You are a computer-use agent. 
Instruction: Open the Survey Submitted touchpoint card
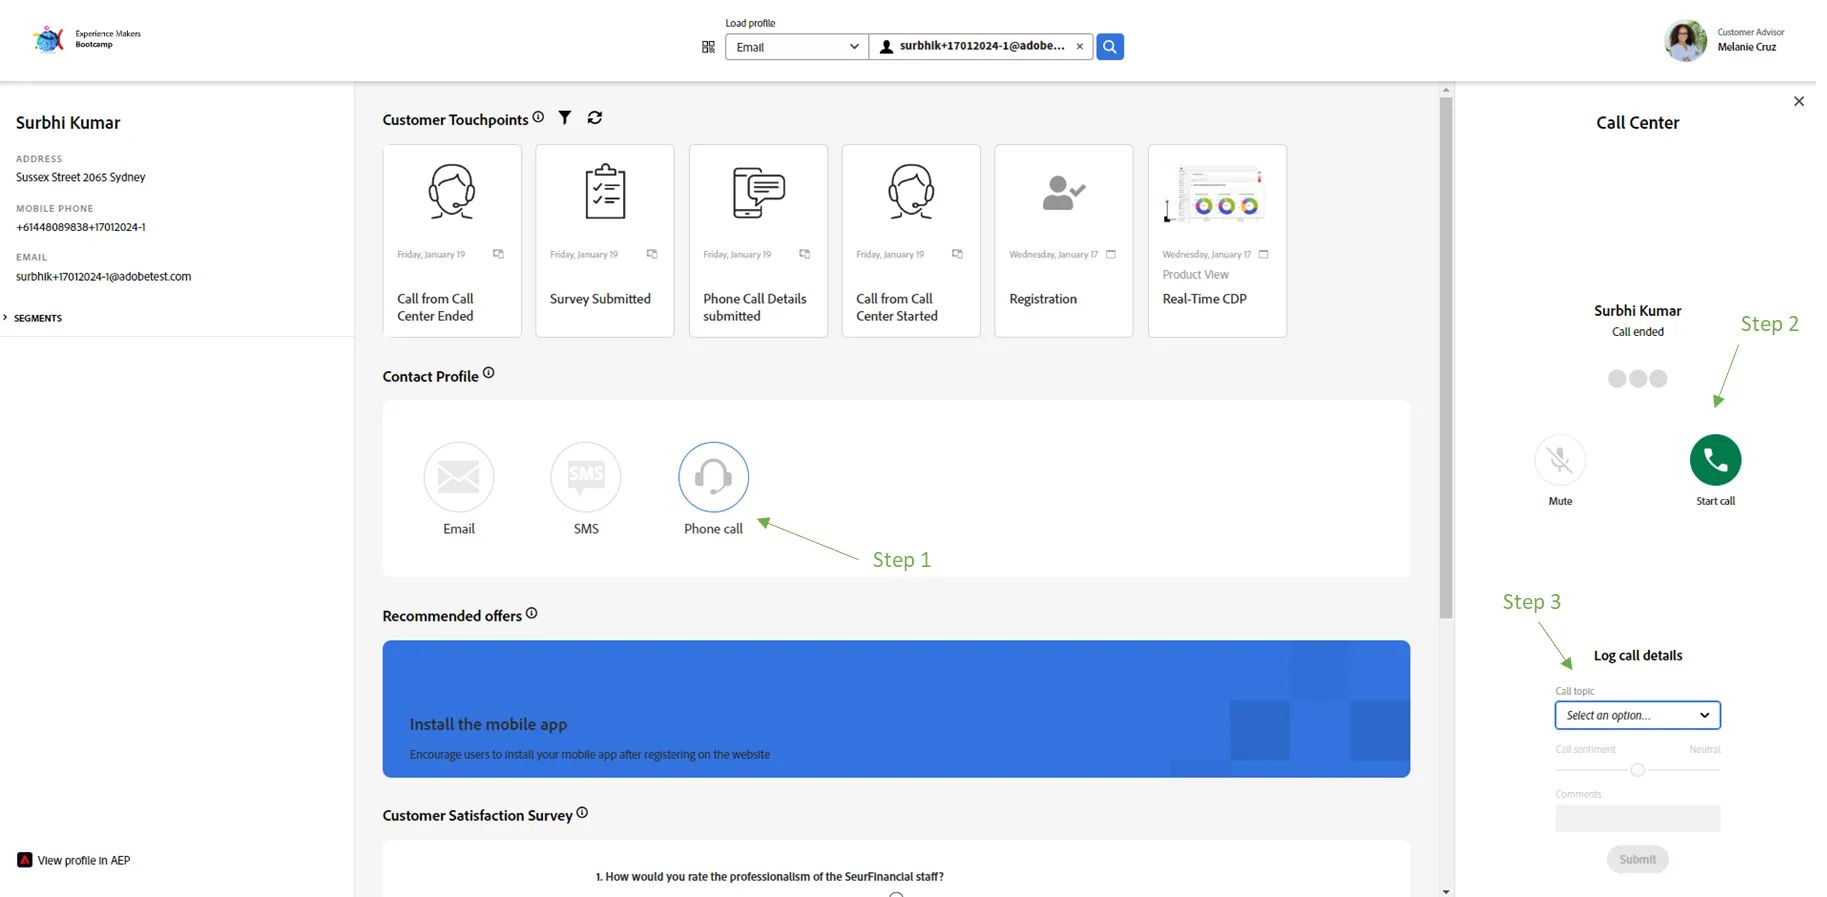(x=605, y=241)
